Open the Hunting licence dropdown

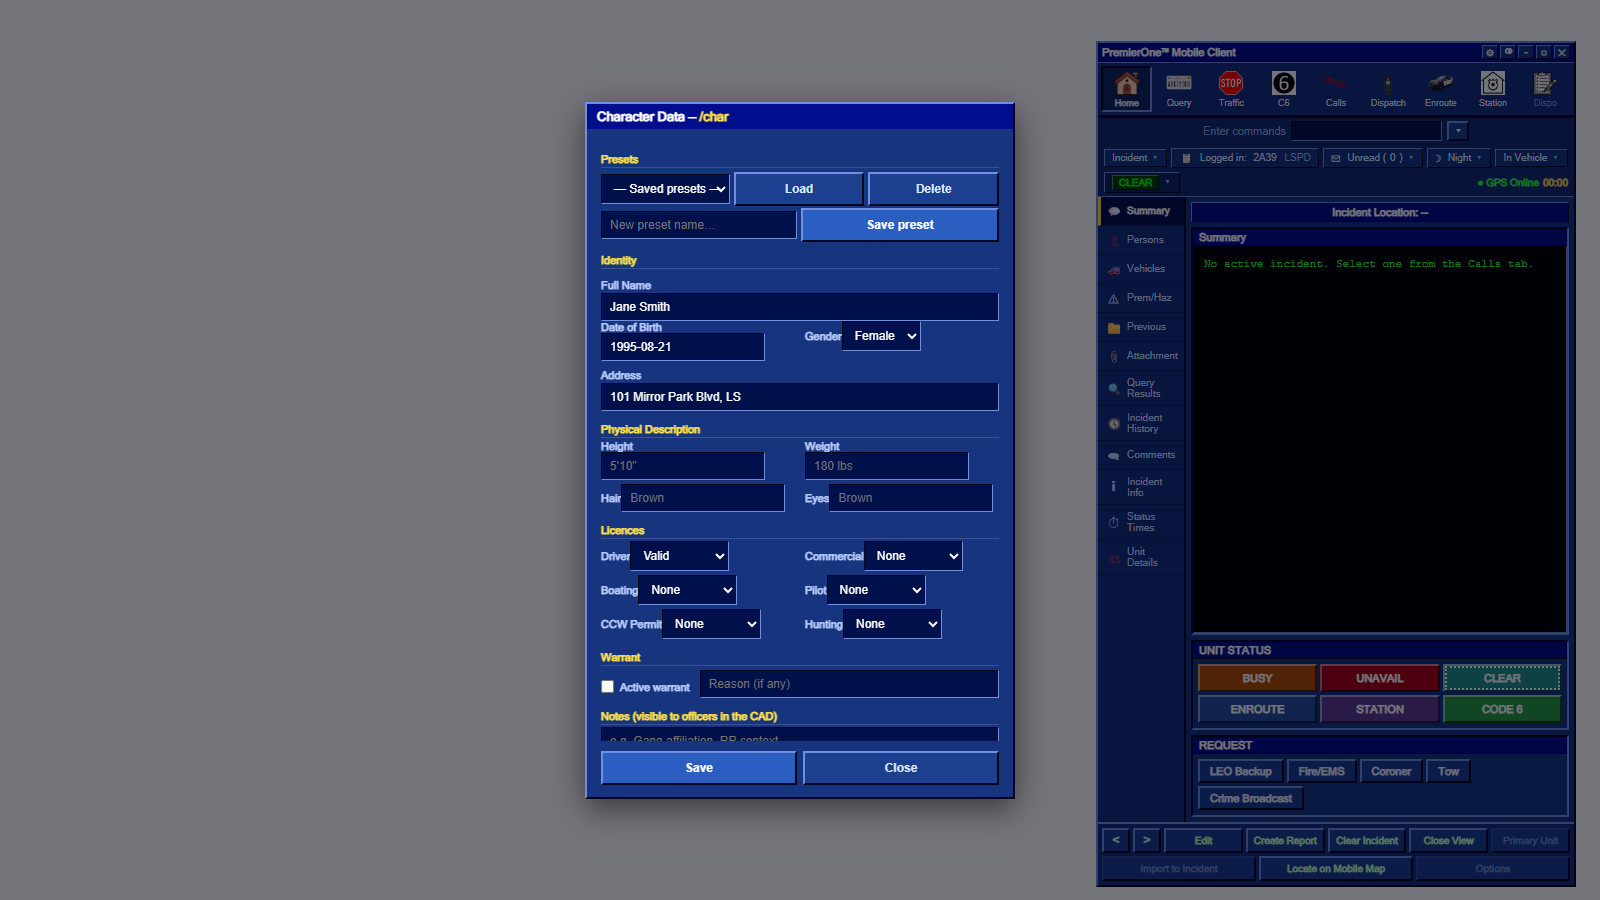(892, 624)
